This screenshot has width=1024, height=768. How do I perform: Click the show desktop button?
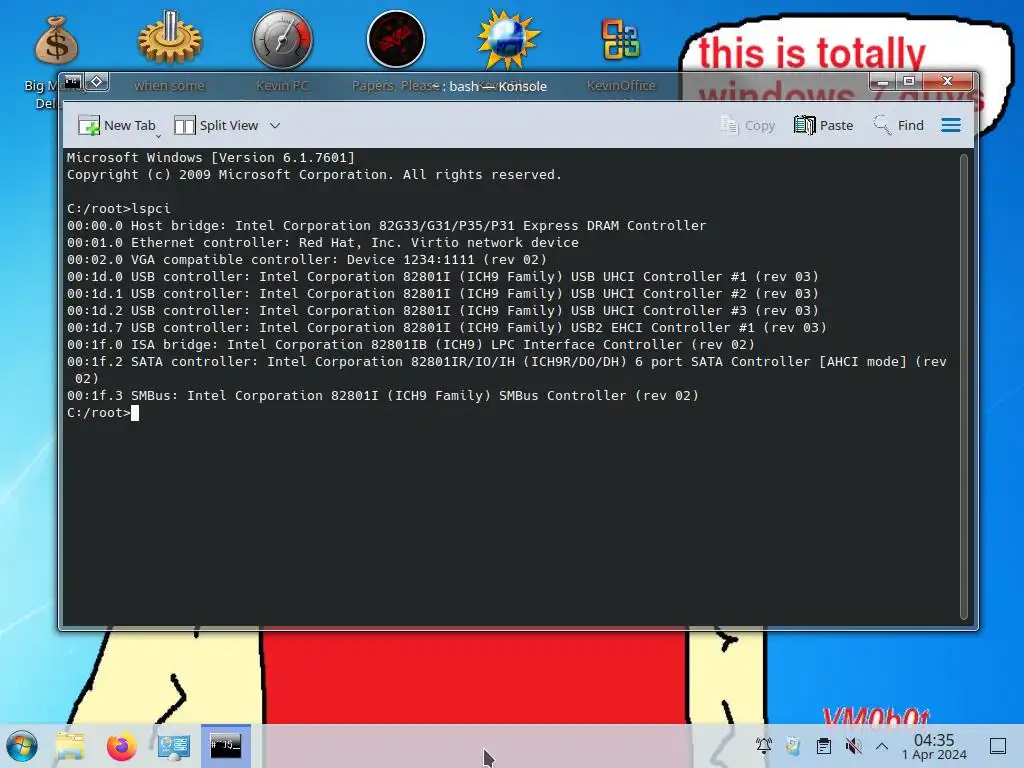click(x=998, y=746)
